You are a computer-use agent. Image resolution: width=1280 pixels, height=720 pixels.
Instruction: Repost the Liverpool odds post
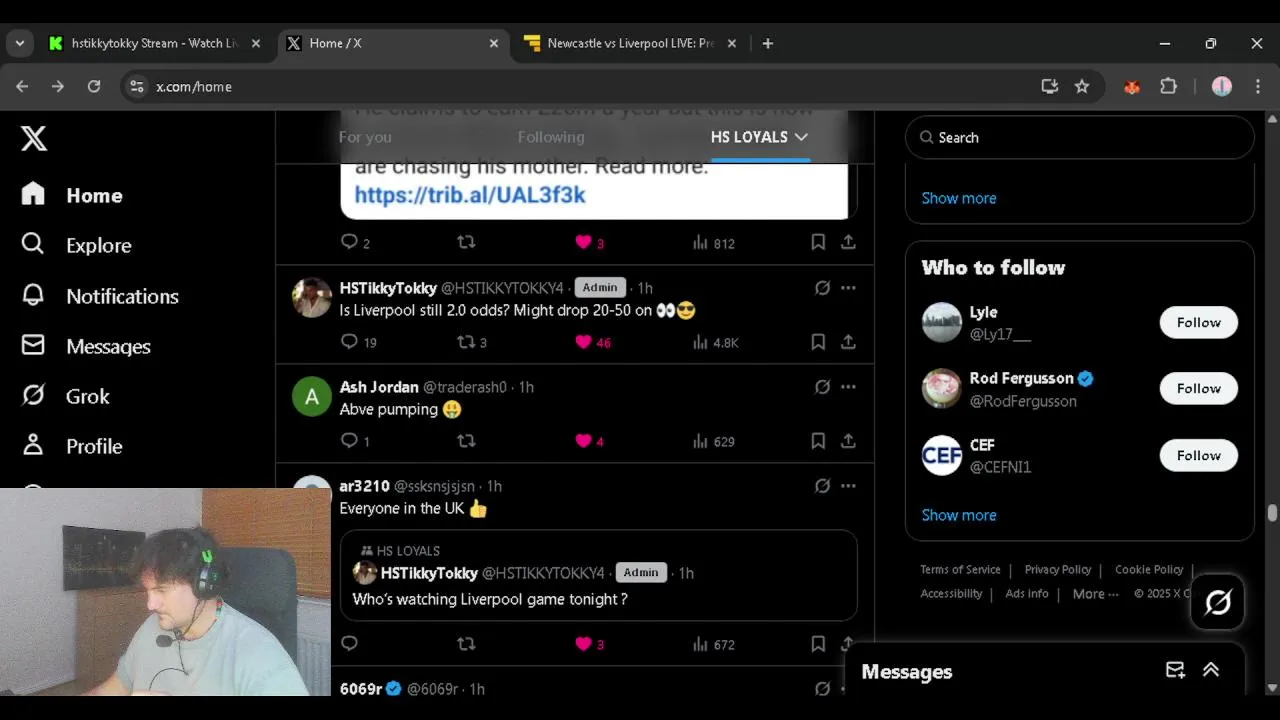pyautogui.click(x=471, y=342)
